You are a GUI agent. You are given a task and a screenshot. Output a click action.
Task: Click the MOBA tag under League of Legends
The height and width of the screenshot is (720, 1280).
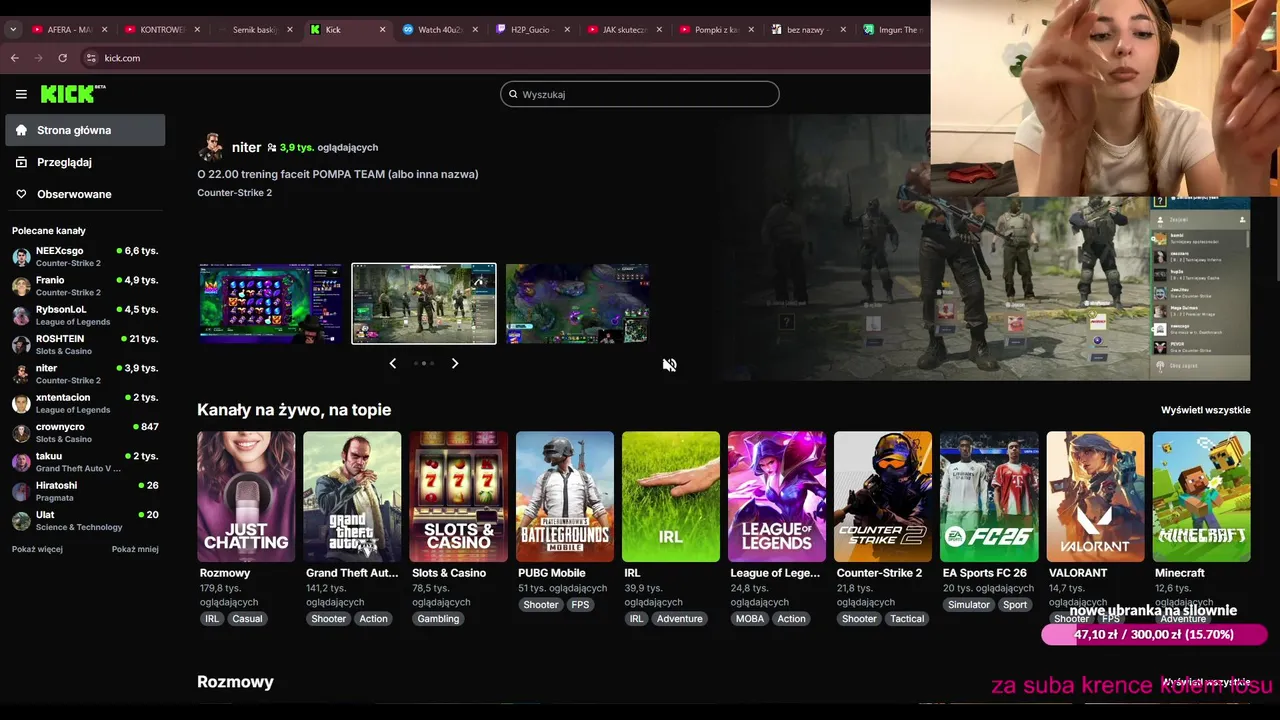tap(750, 619)
